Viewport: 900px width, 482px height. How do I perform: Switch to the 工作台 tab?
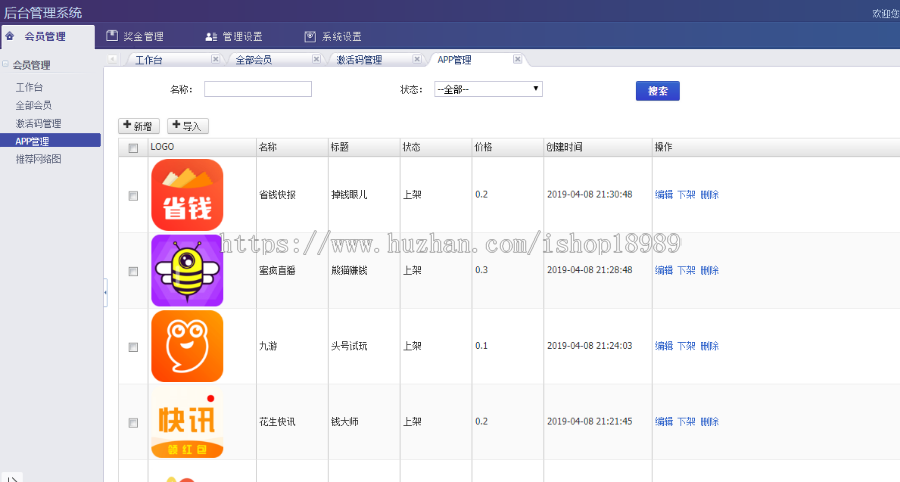(x=150, y=60)
